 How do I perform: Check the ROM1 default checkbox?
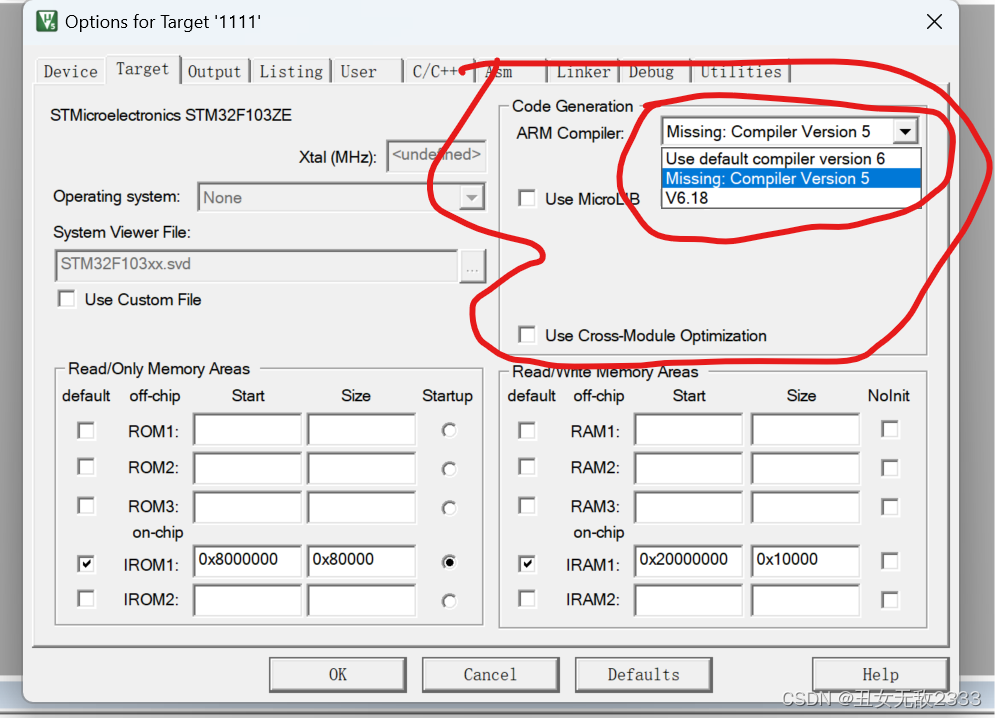coord(86,431)
